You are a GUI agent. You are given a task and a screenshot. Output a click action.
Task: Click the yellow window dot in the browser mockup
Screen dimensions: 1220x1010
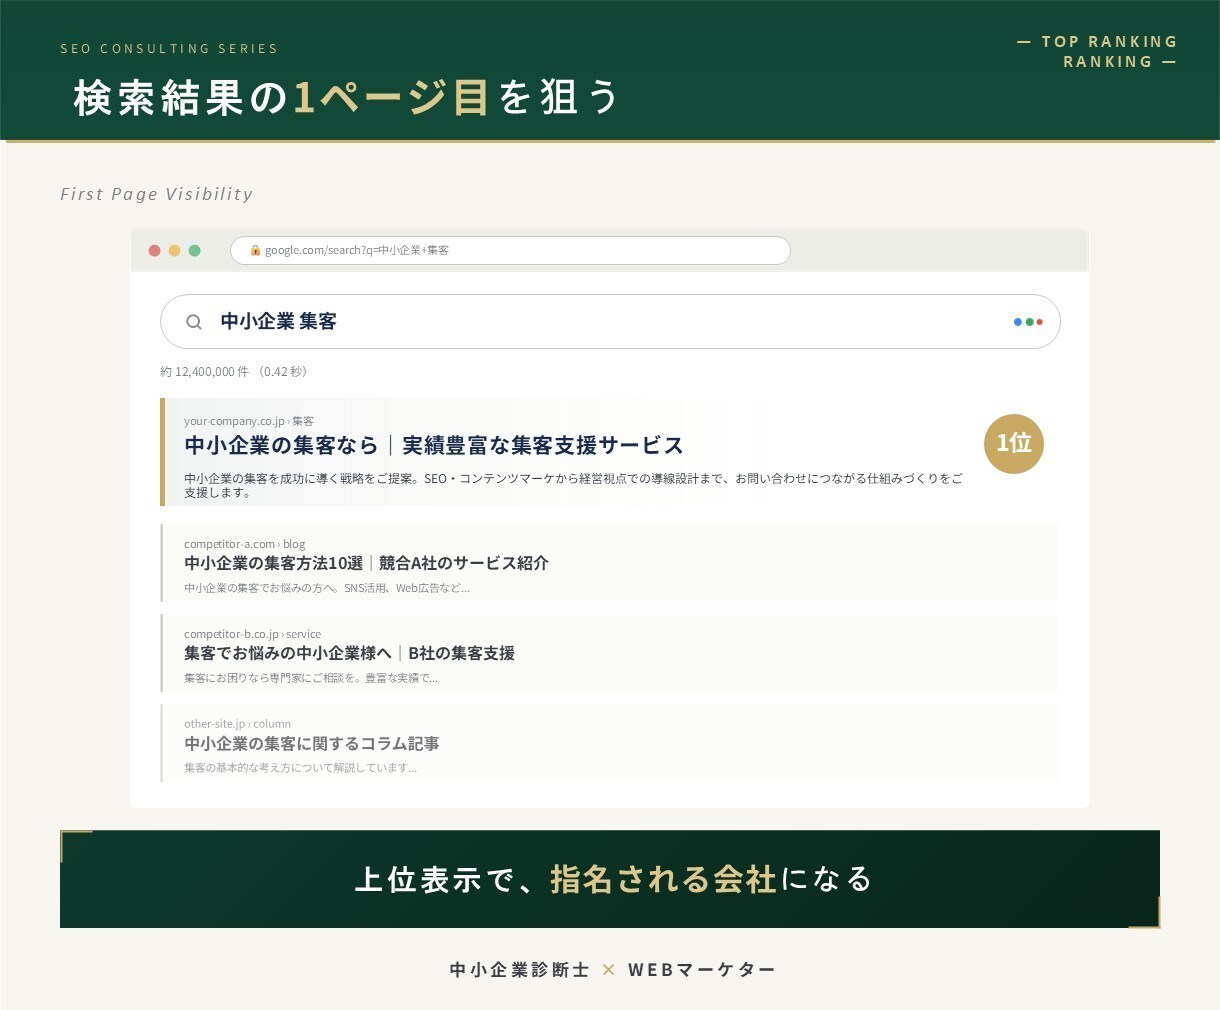pos(174,250)
